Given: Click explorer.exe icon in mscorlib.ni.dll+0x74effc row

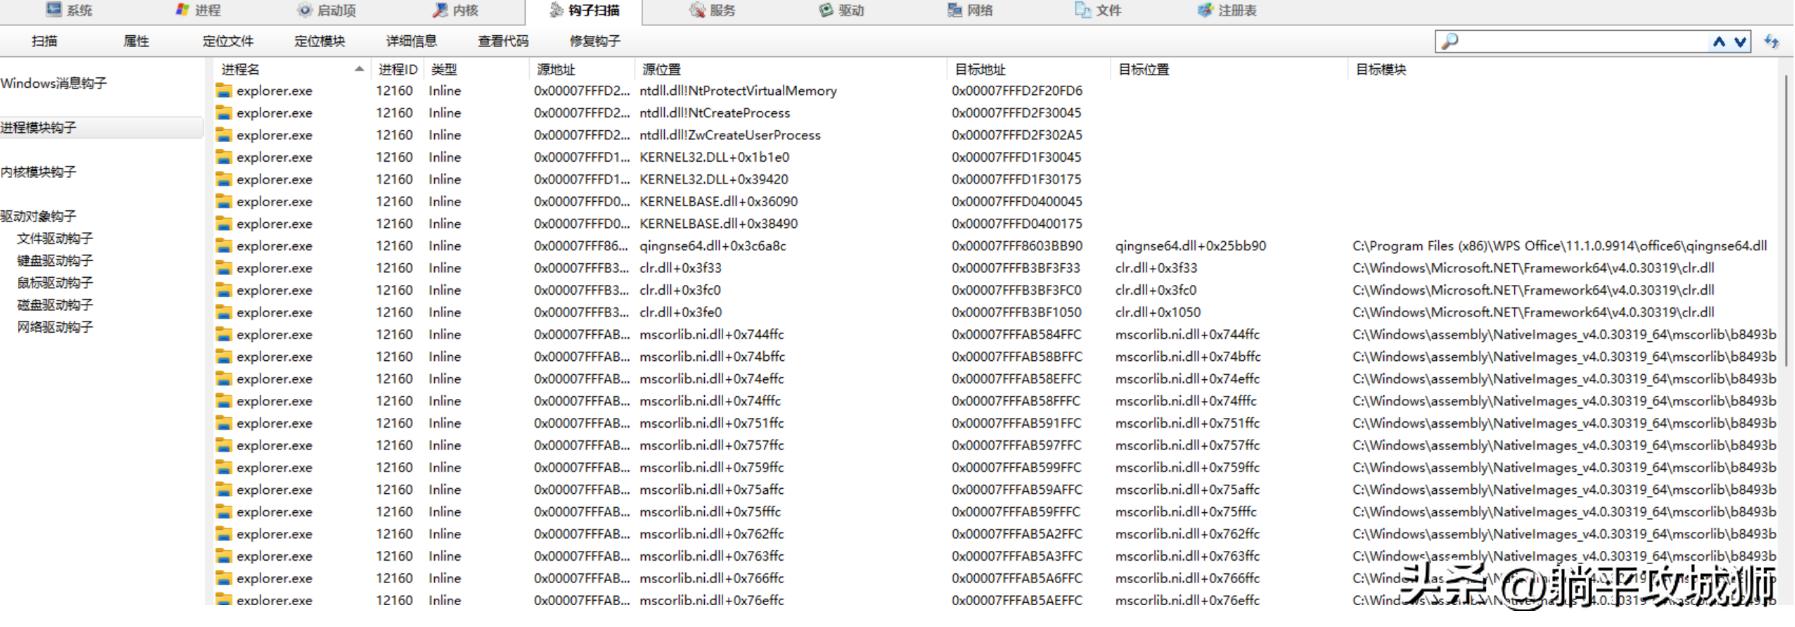Looking at the screenshot, I should [x=224, y=379].
